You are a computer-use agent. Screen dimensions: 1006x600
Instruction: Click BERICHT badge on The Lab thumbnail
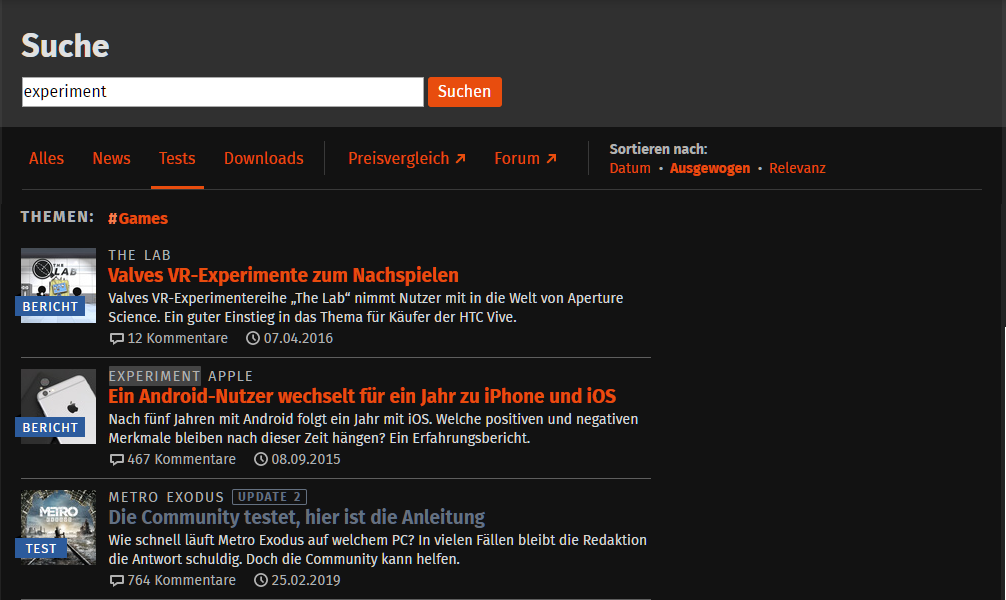50,307
